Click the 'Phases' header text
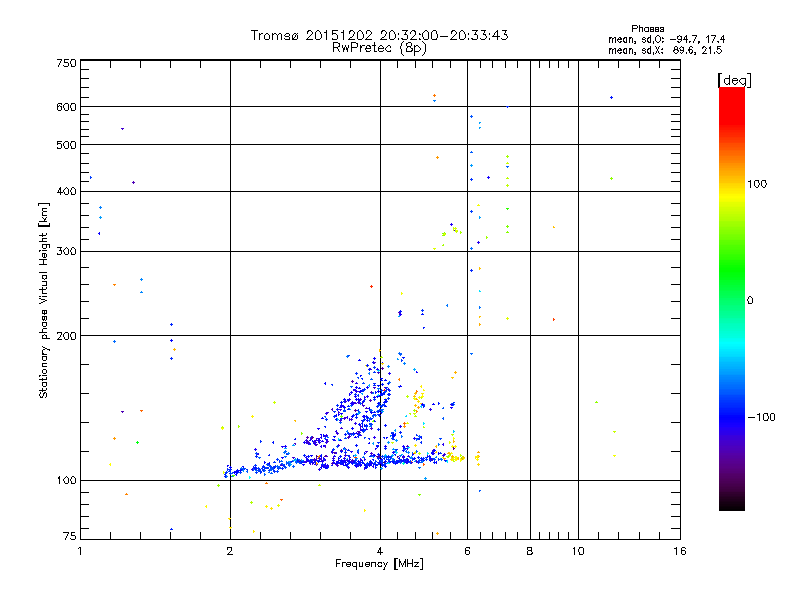 click(x=647, y=29)
